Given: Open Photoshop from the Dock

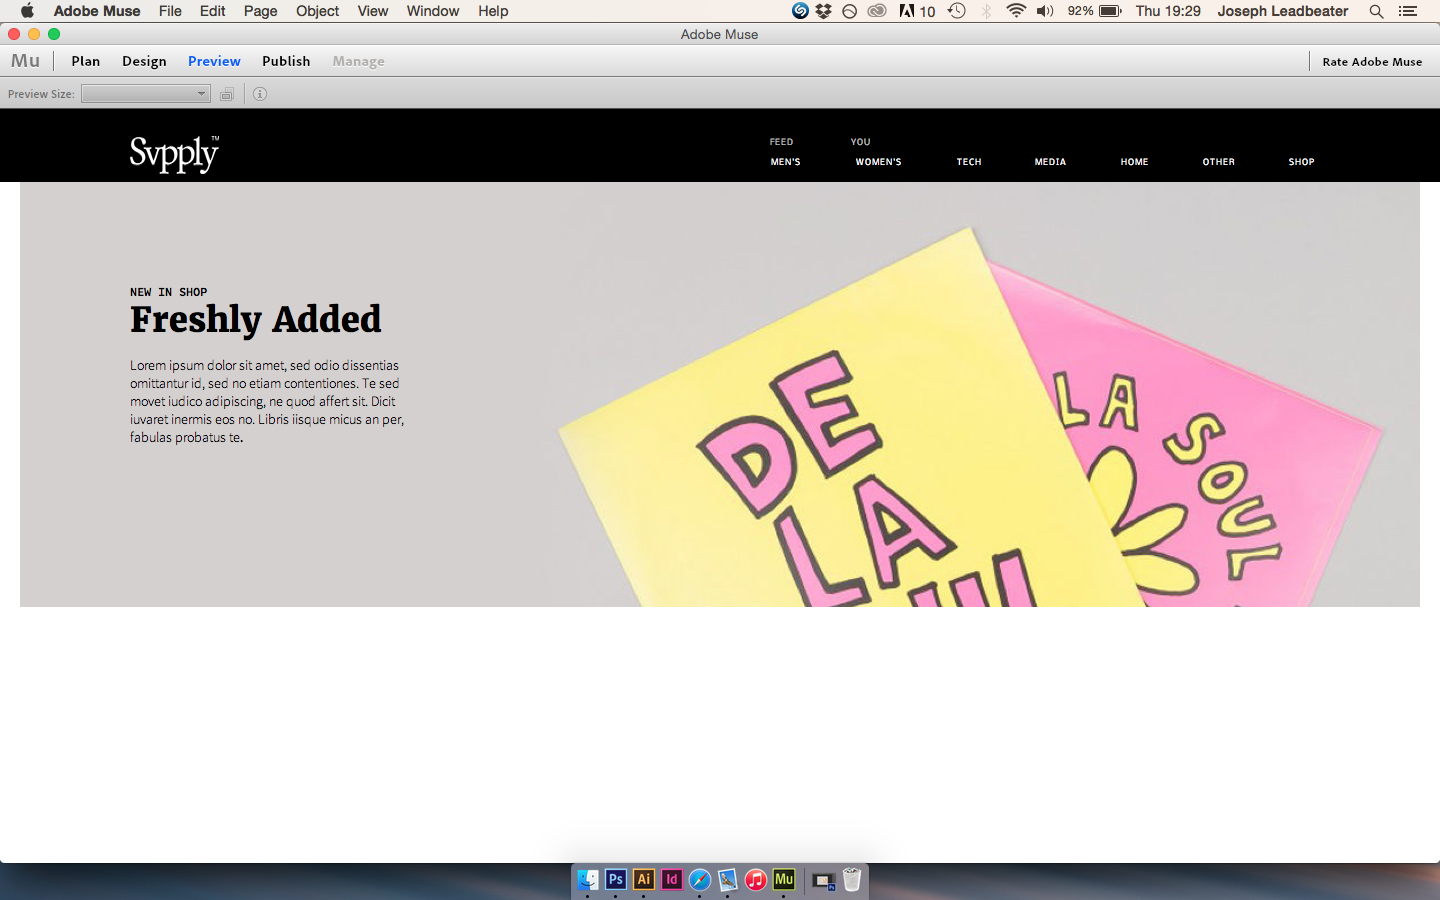Looking at the screenshot, I should [x=616, y=879].
